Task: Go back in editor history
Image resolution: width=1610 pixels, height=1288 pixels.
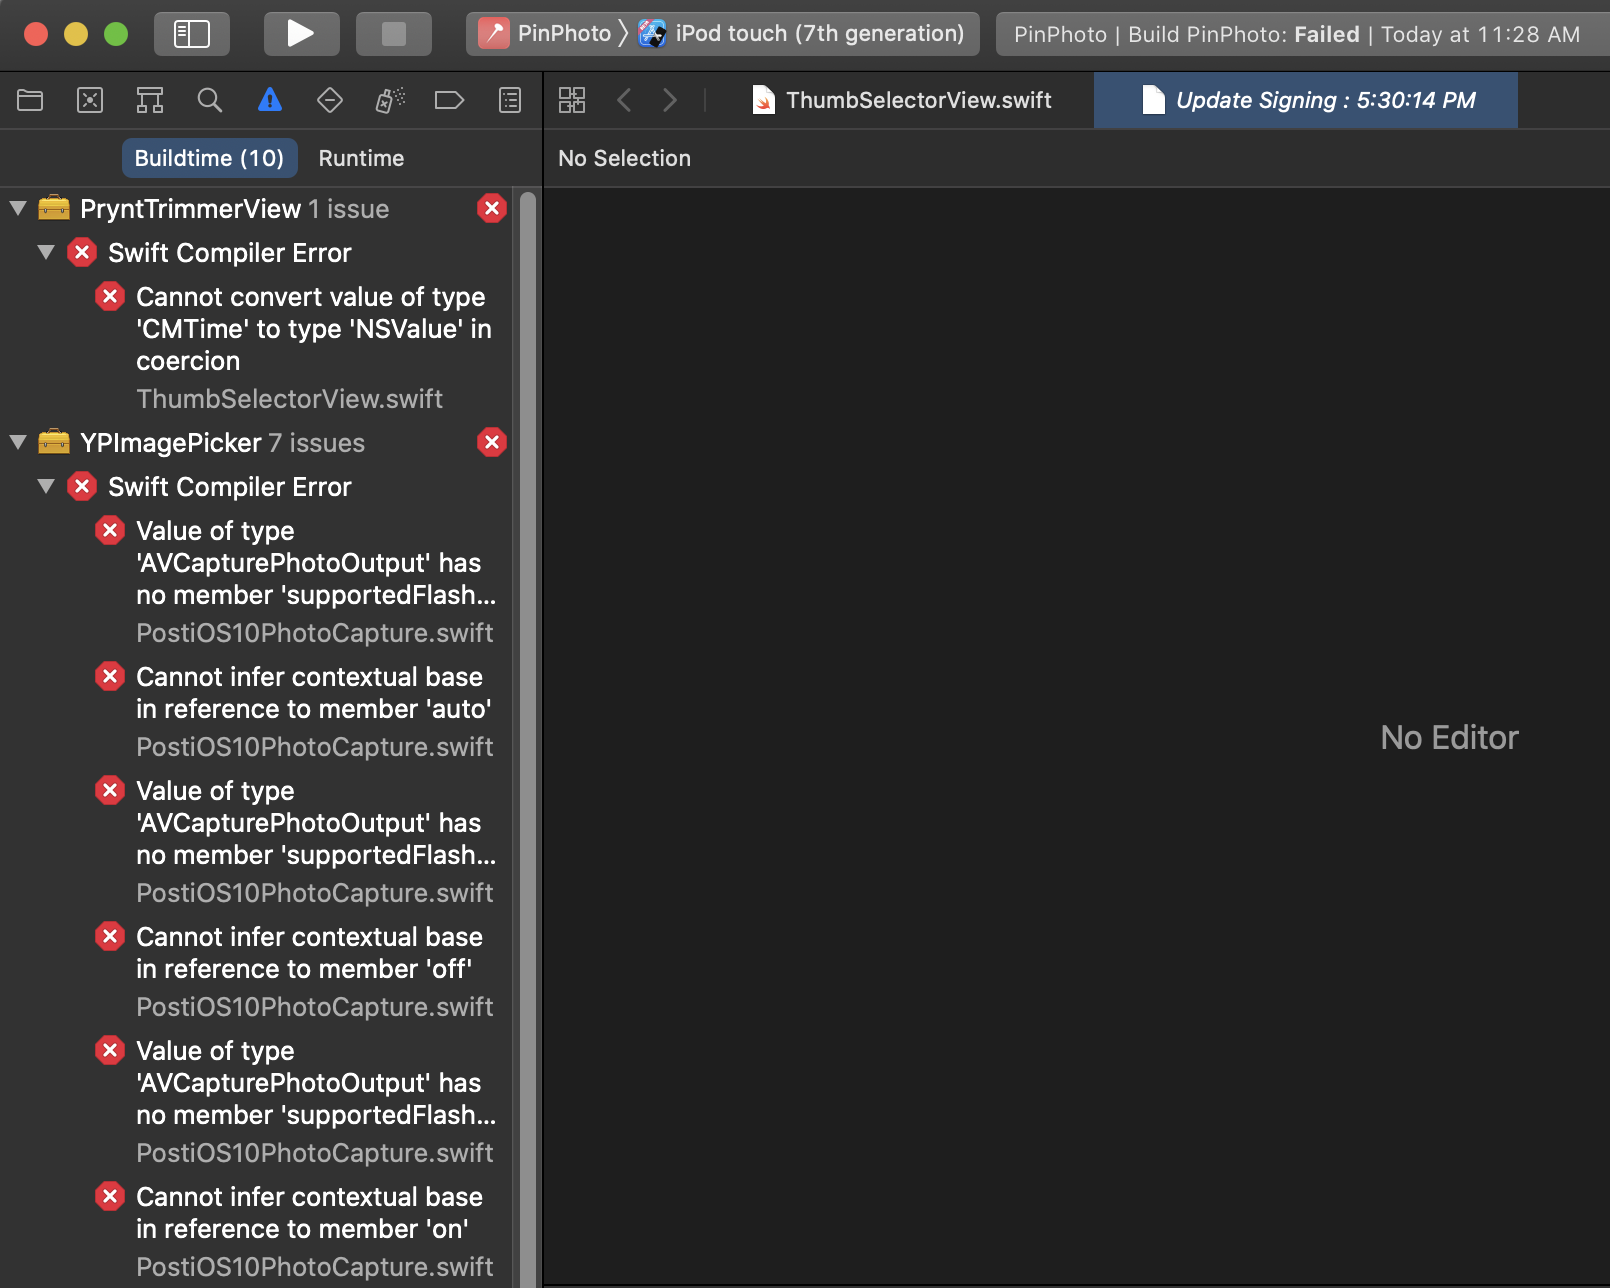Action: pos(625,100)
